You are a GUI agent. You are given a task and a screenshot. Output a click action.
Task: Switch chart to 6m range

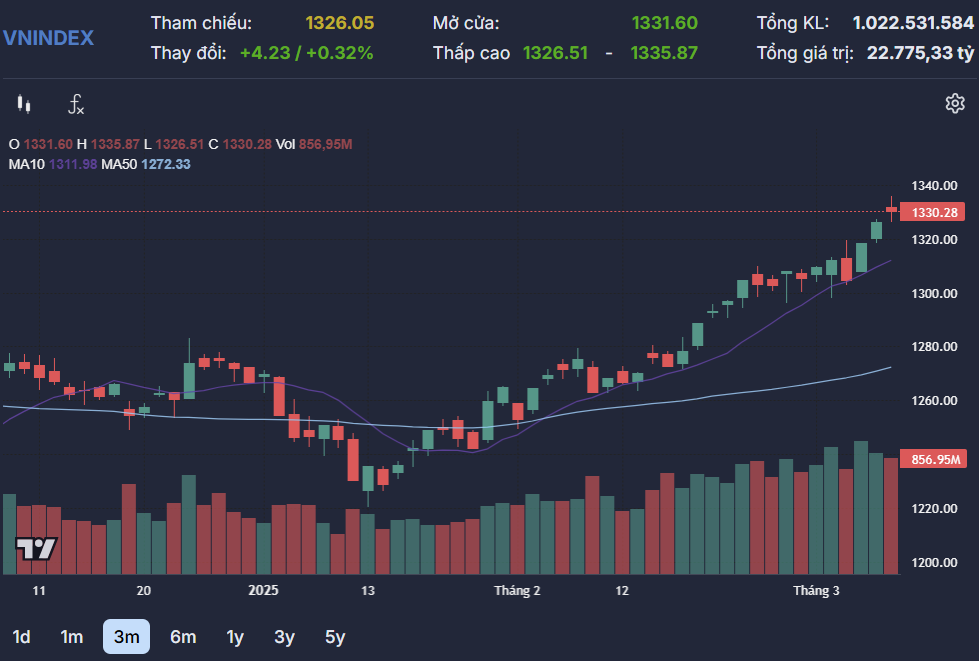tap(183, 637)
